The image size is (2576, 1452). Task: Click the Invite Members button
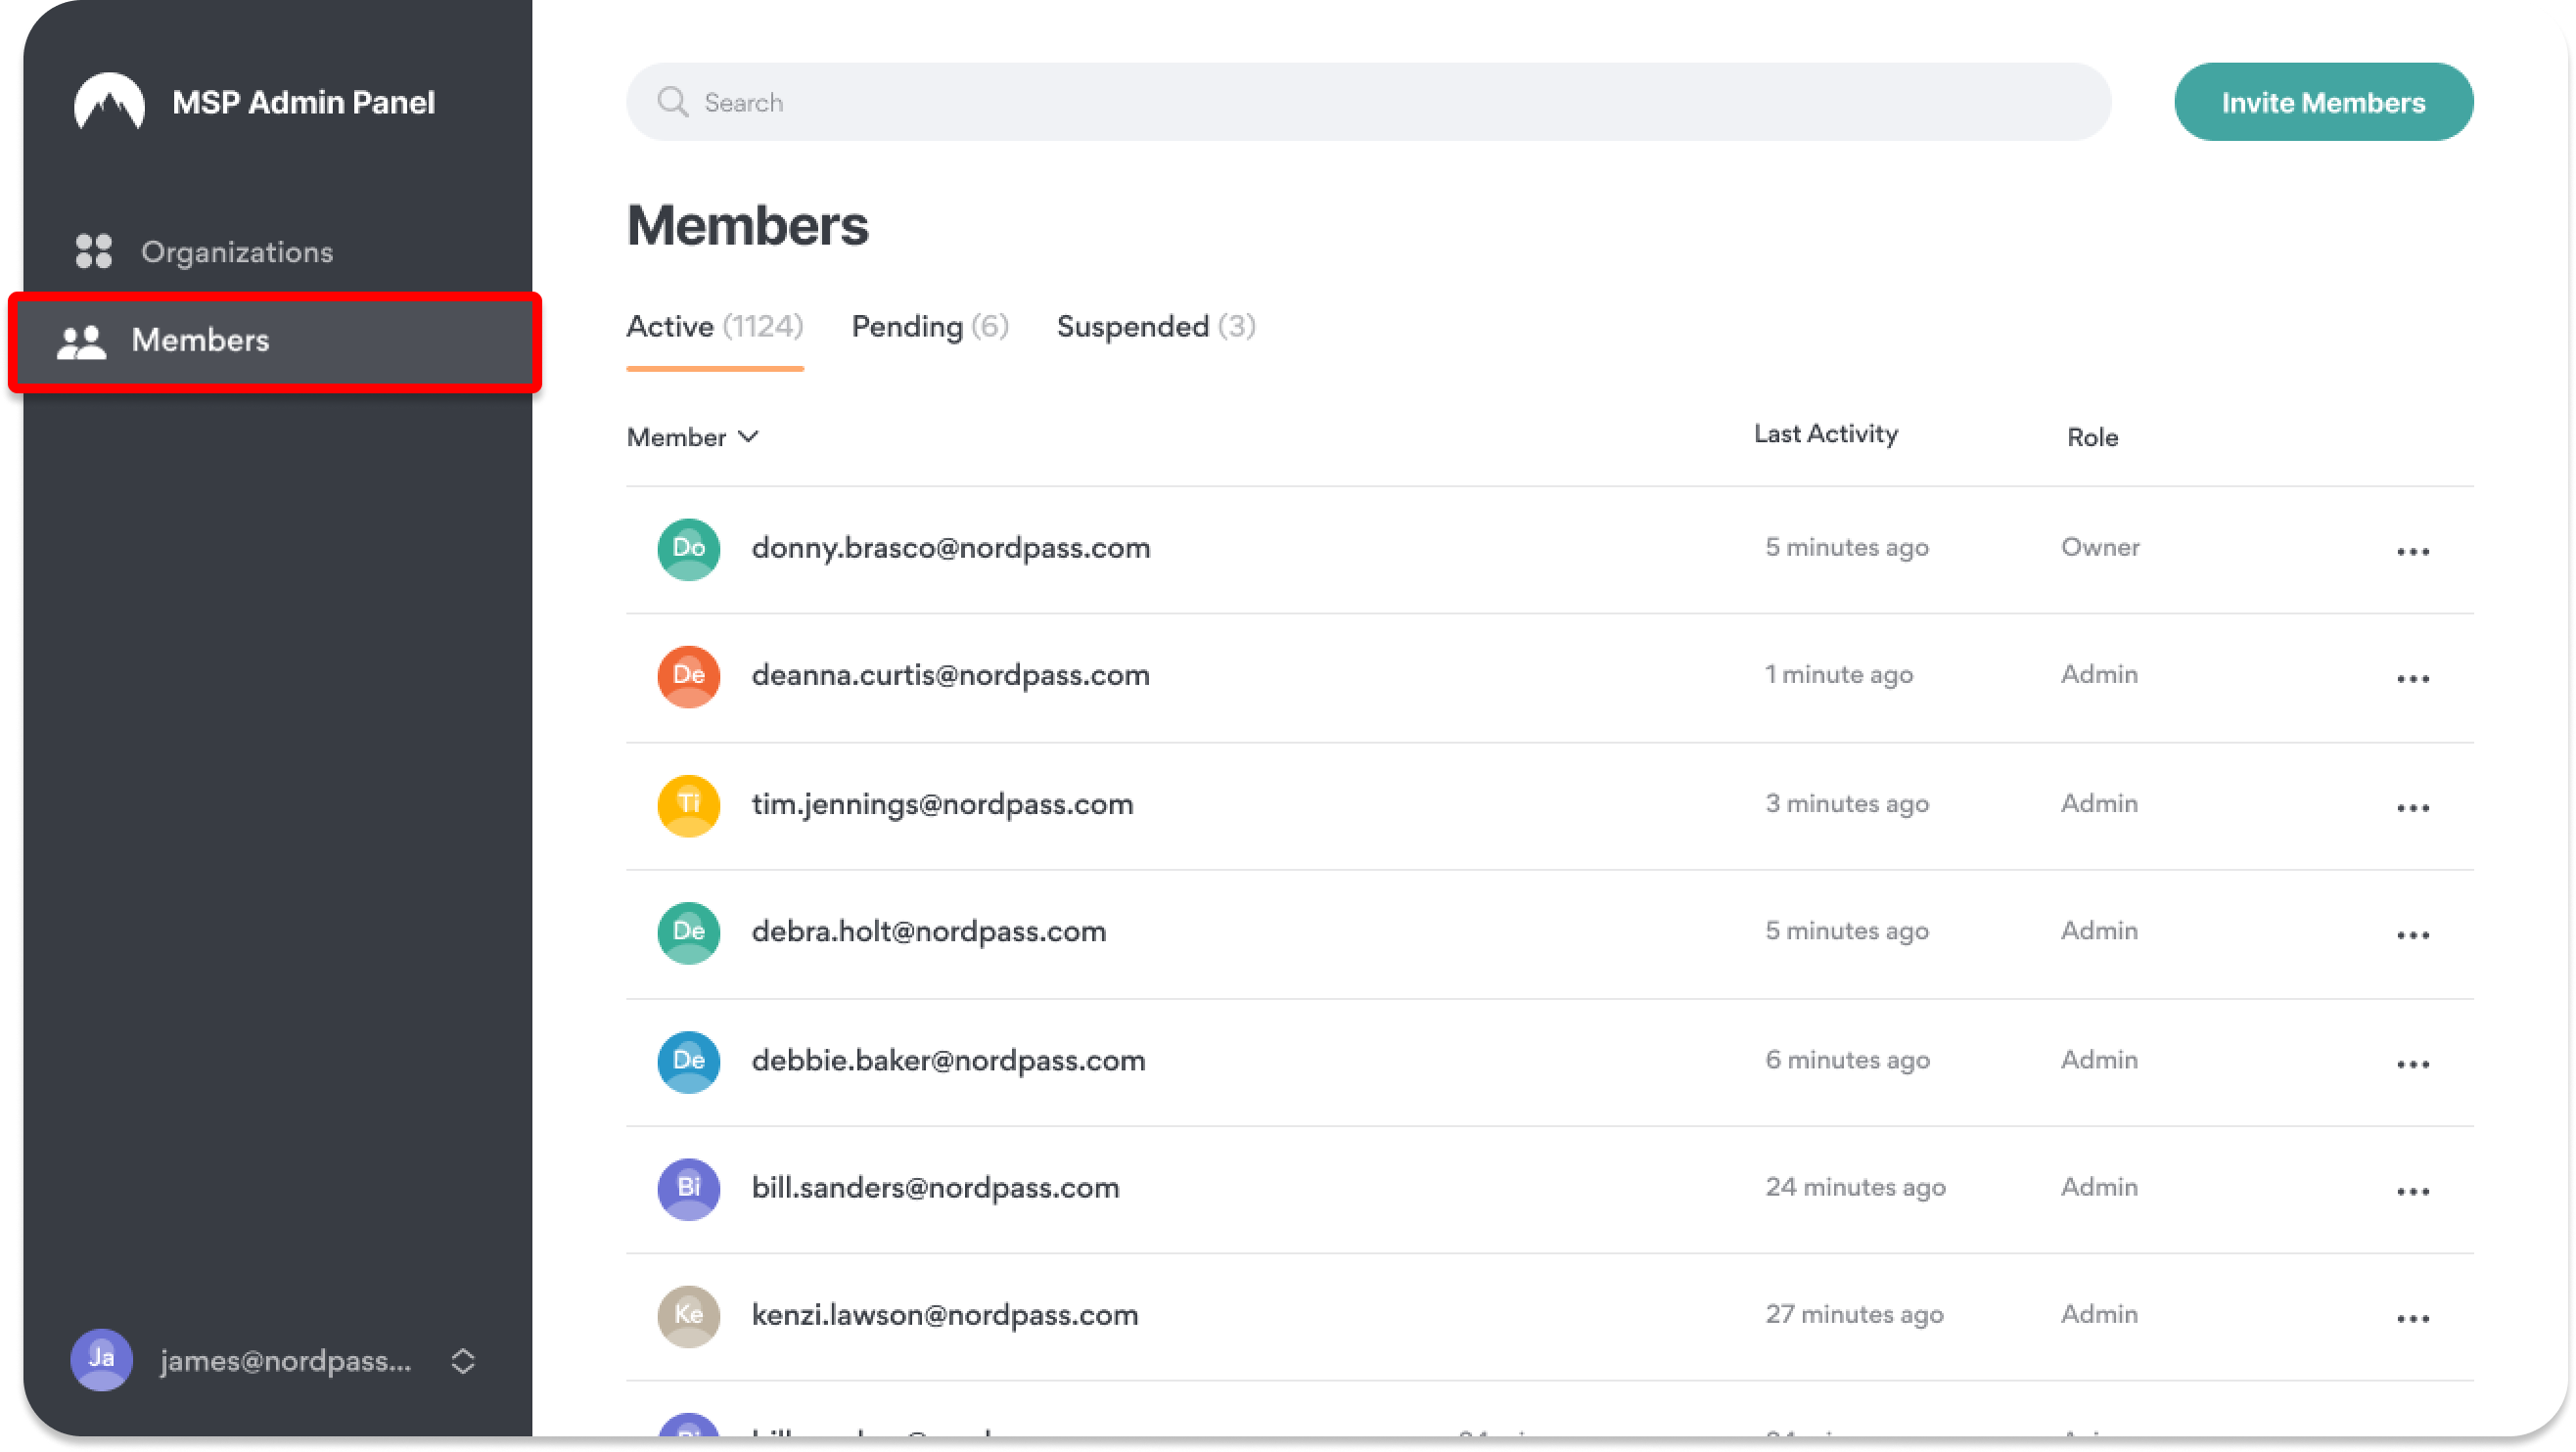2323,102
